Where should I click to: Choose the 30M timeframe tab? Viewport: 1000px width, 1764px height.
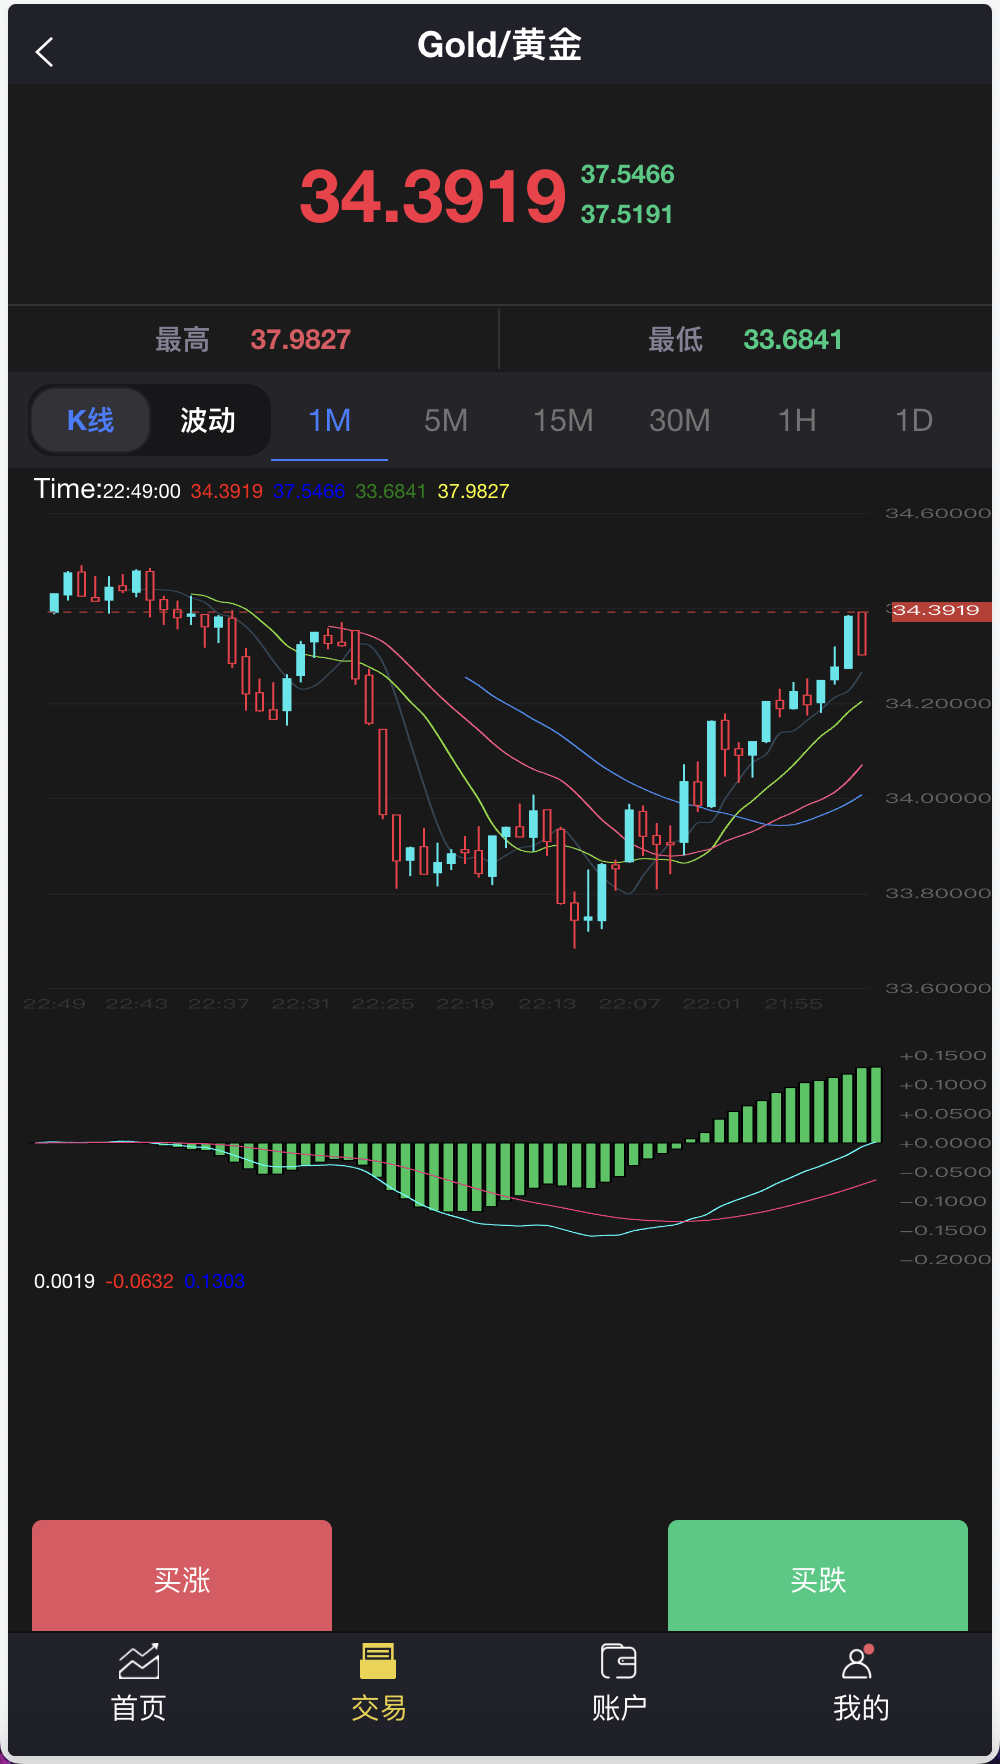coord(680,420)
